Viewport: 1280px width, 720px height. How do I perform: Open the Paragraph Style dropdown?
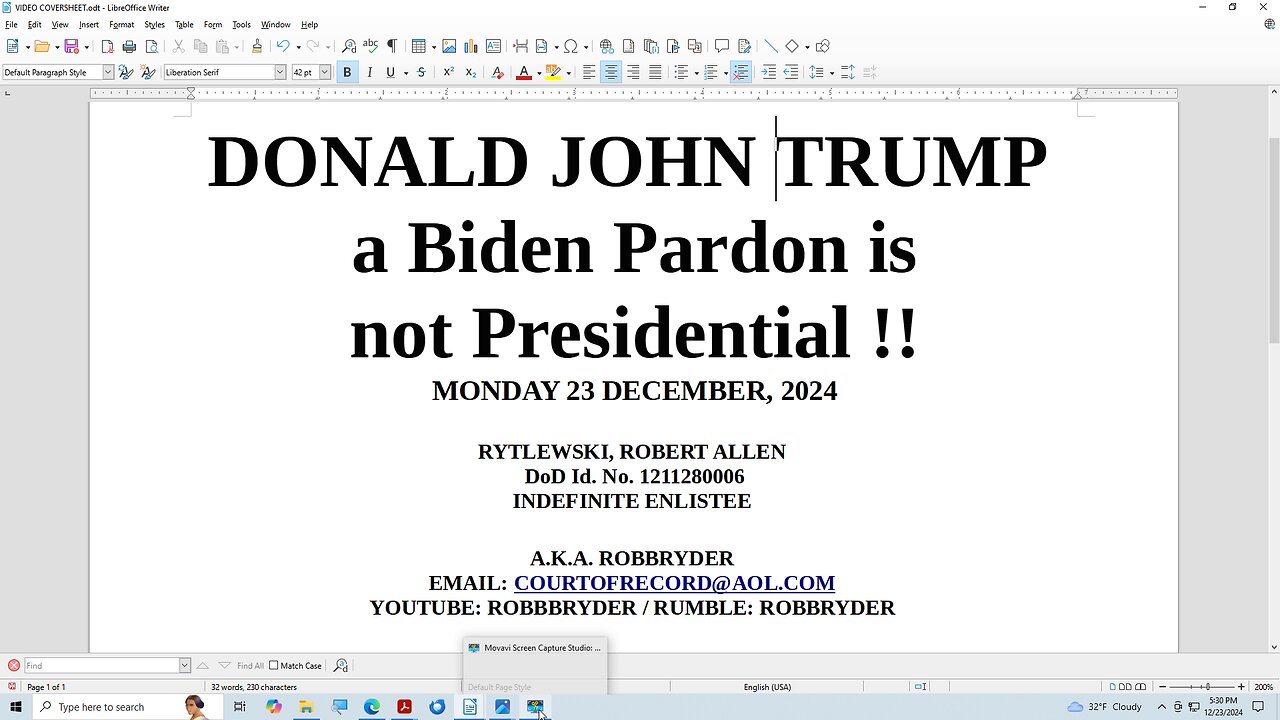pos(108,72)
